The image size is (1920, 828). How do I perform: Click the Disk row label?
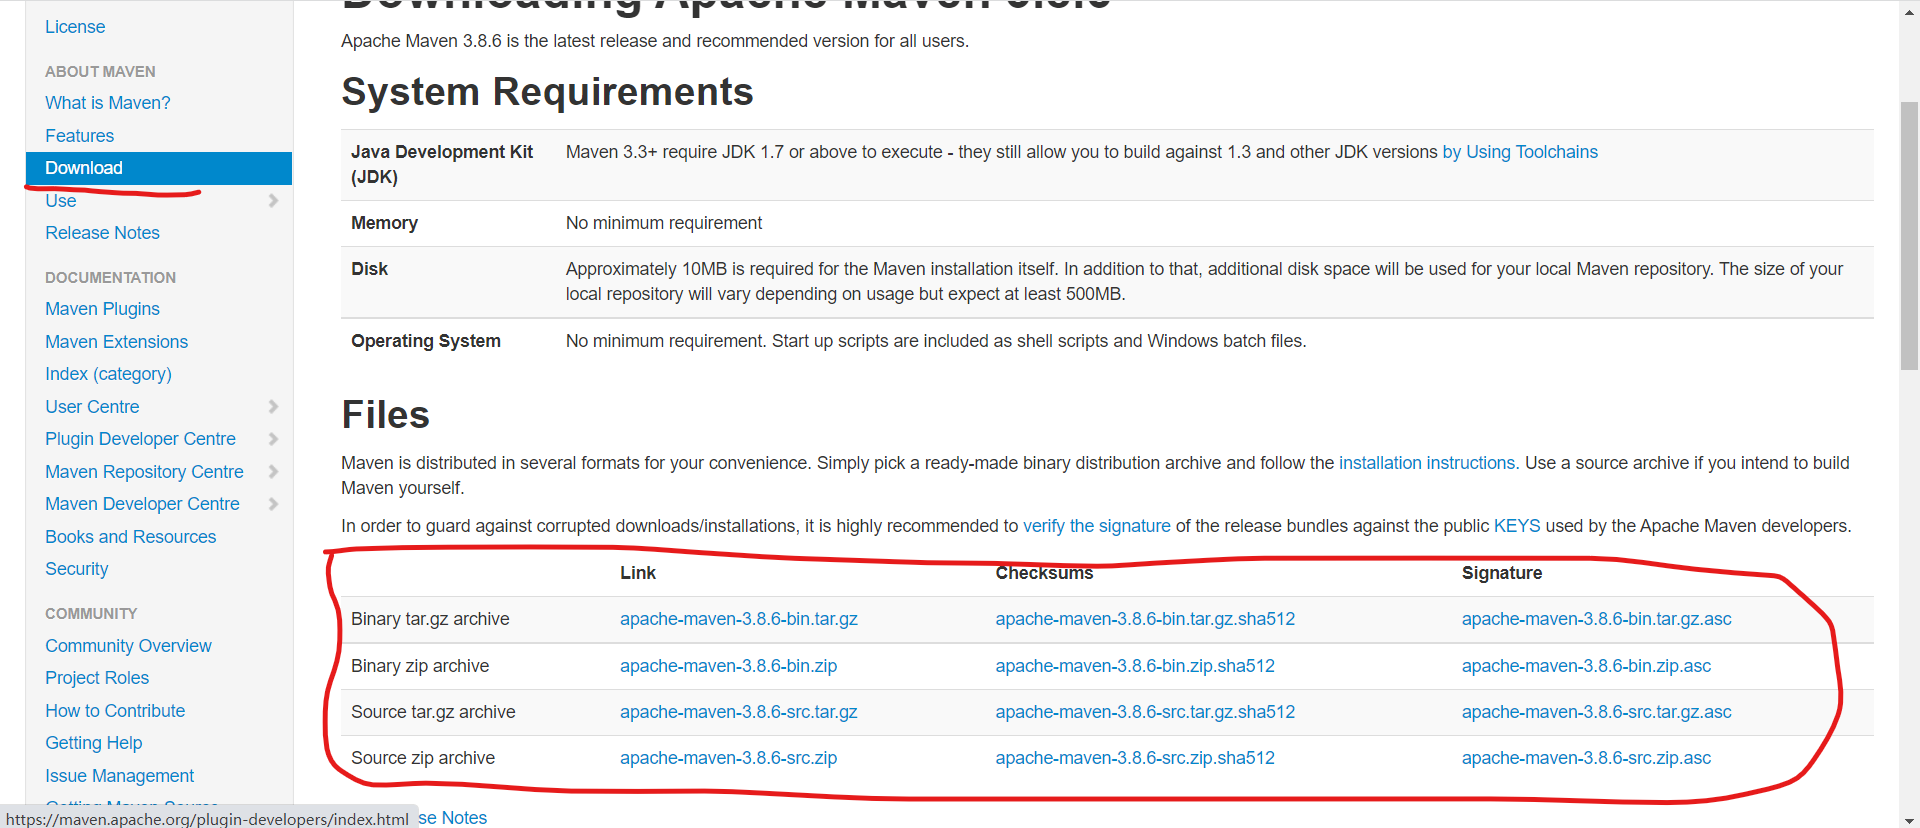369,269
